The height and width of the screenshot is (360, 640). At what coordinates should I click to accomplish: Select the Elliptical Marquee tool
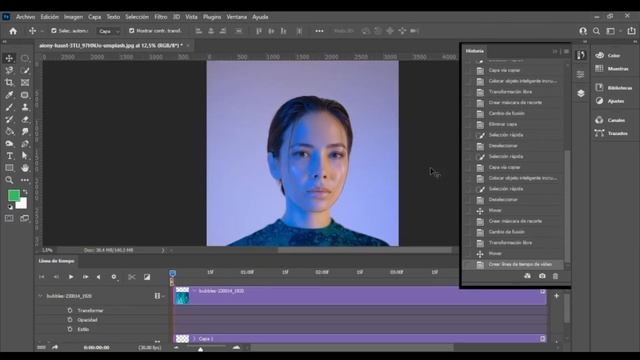(25, 58)
